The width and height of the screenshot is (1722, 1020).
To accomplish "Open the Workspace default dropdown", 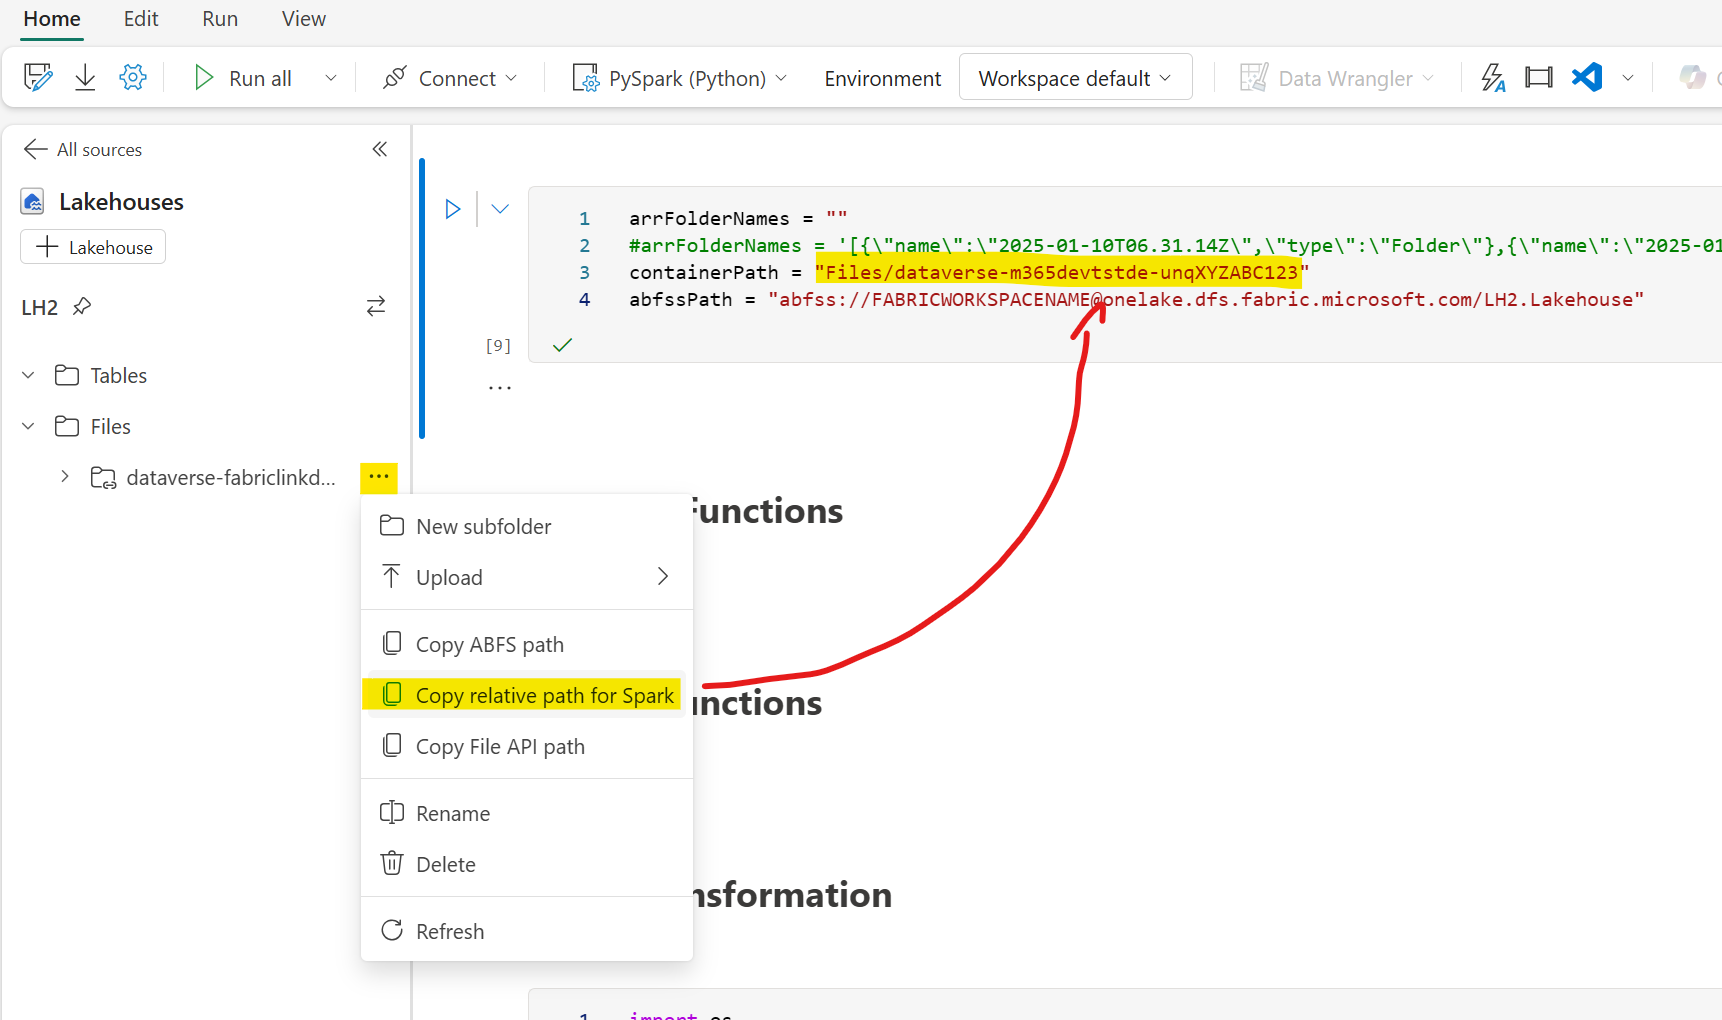I will point(1075,77).
